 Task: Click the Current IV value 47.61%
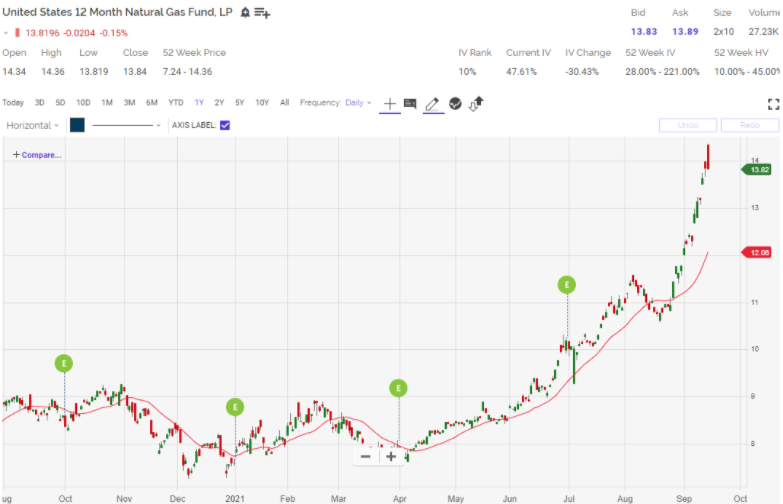521,71
